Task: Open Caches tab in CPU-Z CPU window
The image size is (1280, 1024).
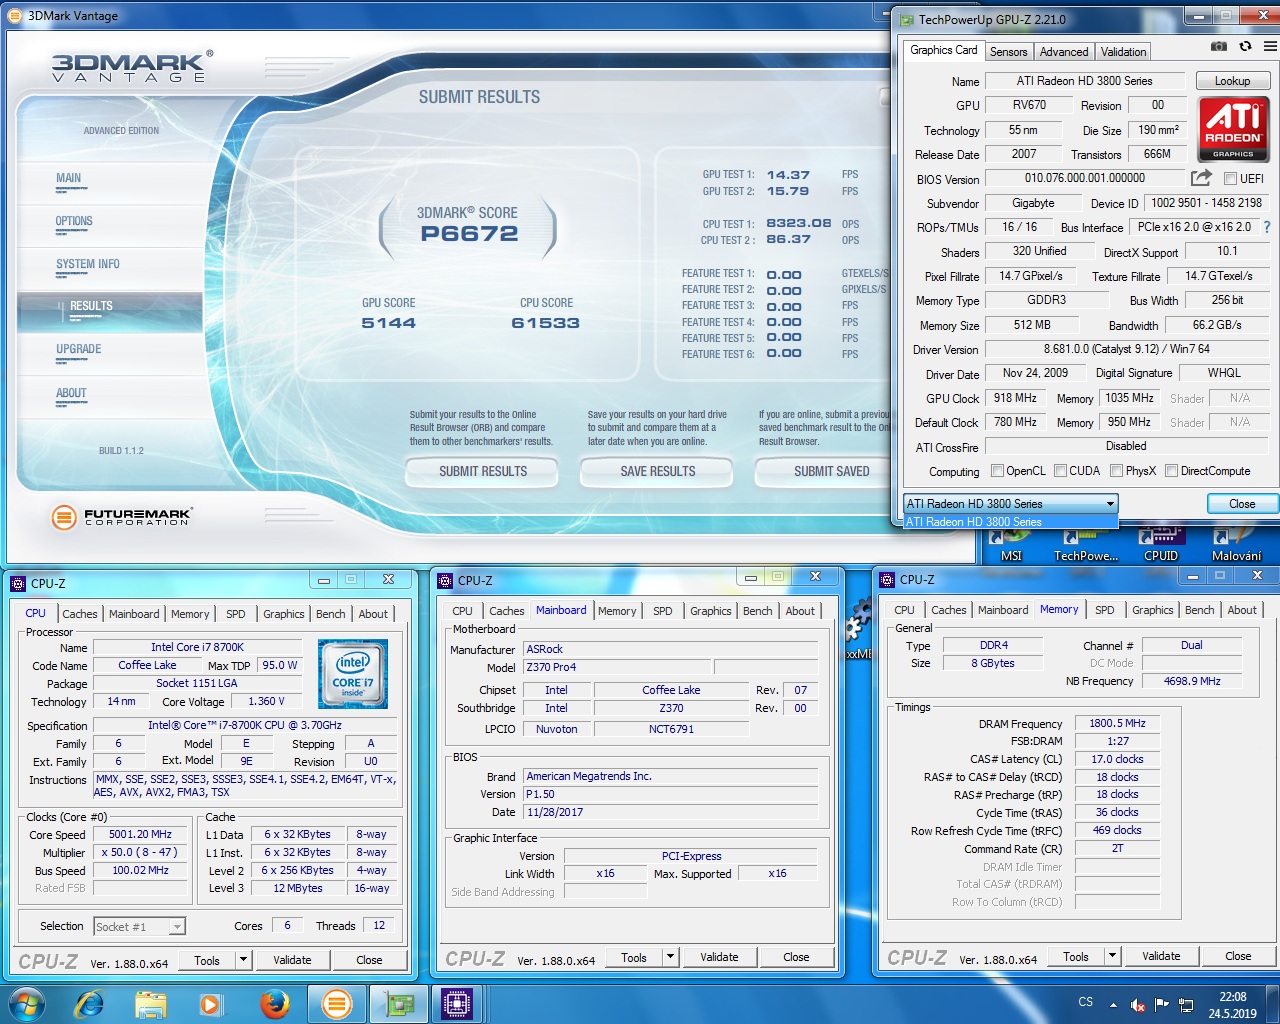Action: click(x=80, y=614)
